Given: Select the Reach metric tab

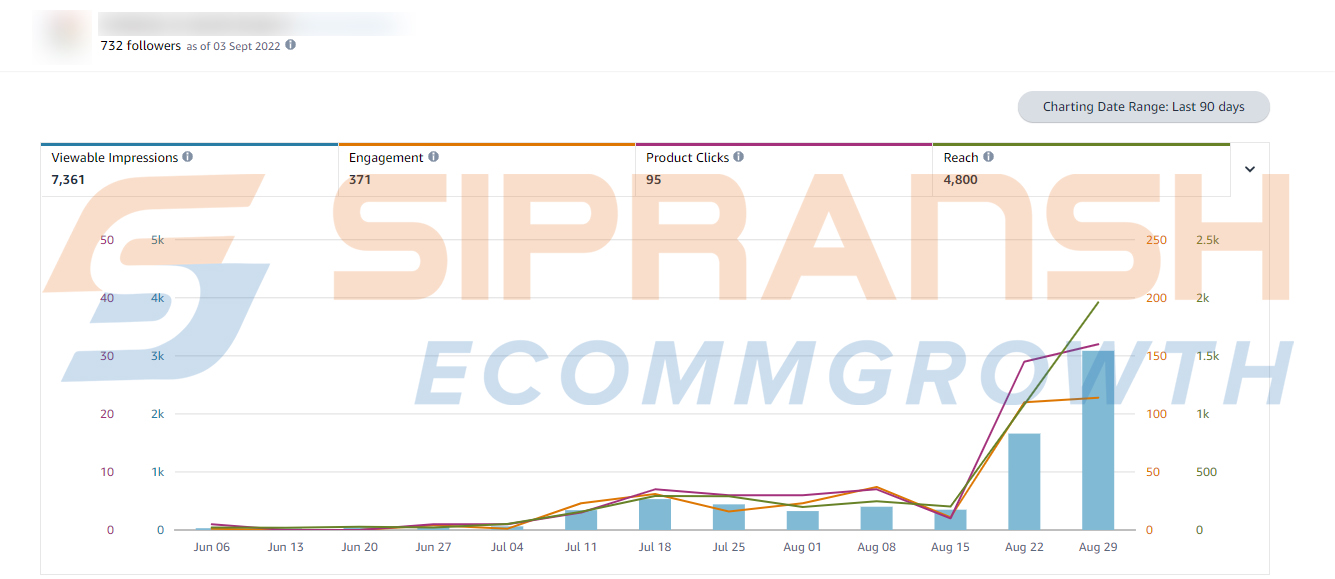Looking at the screenshot, I should (1080, 169).
